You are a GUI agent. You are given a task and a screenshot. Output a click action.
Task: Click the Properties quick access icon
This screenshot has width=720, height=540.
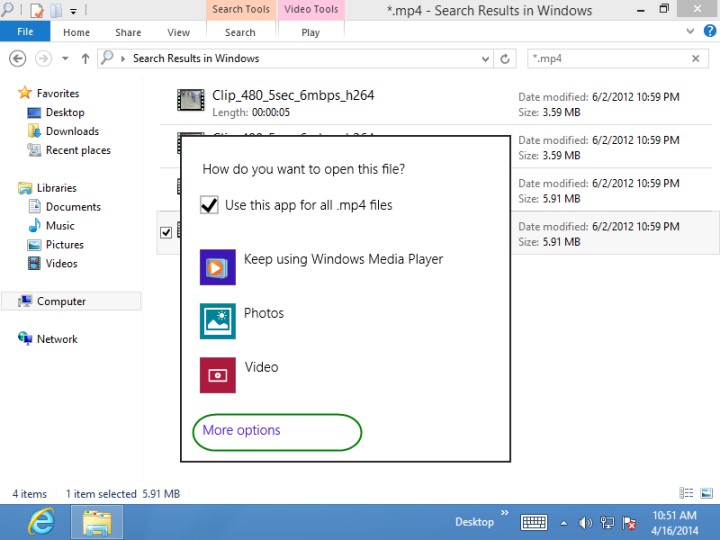point(36,10)
